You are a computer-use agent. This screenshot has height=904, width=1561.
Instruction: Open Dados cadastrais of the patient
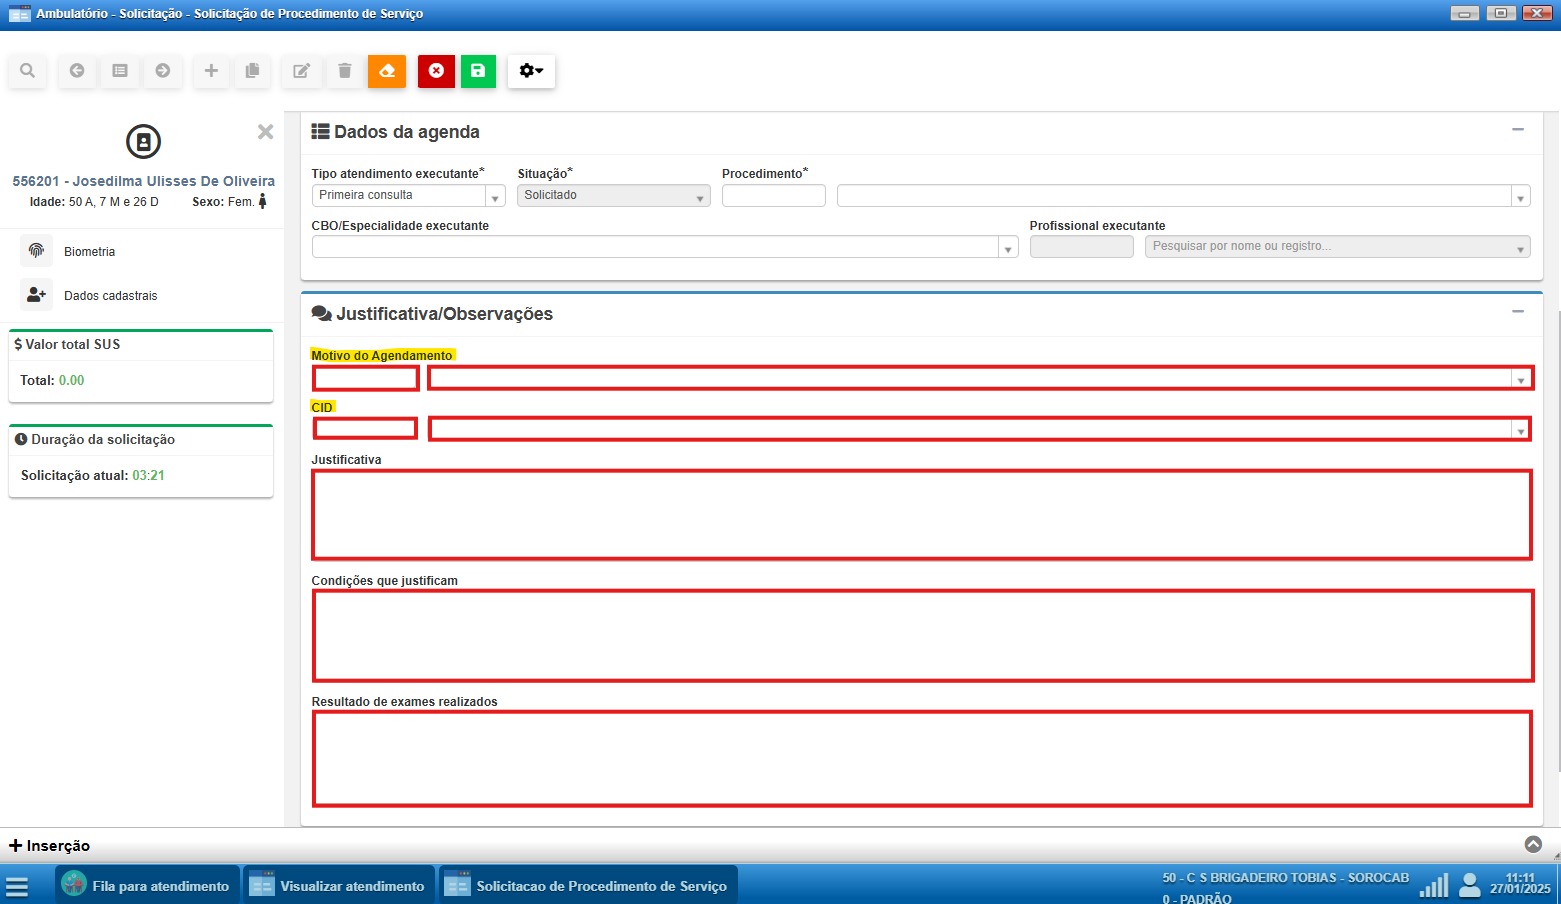[109, 295]
